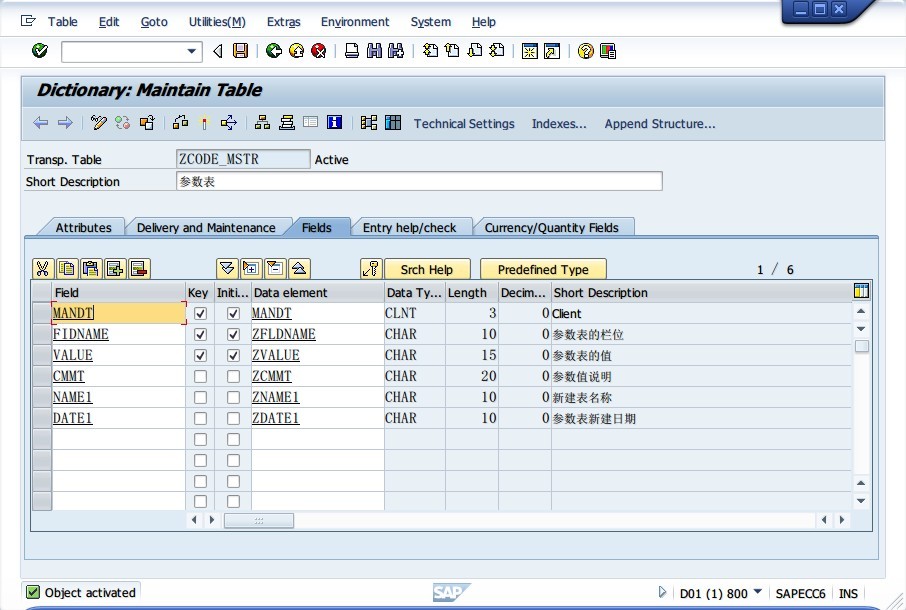The width and height of the screenshot is (906, 610).
Task: Open the Goto menu
Action: pyautogui.click(x=154, y=22)
